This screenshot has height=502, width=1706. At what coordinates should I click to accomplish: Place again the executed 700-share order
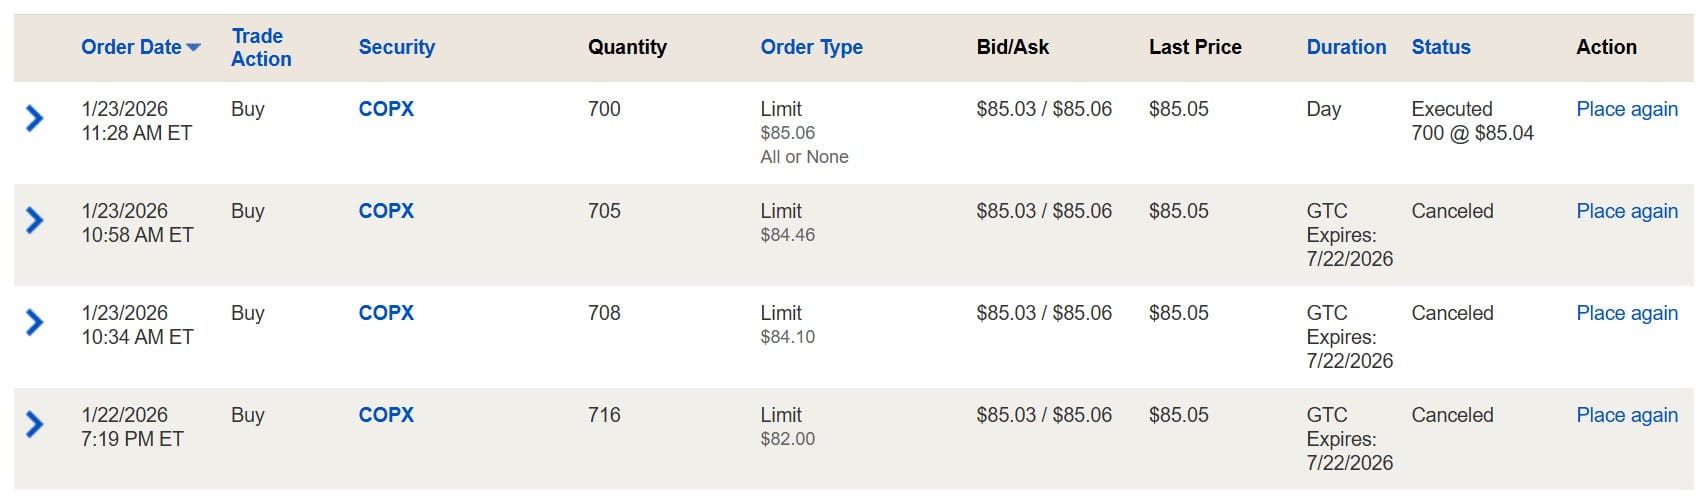pos(1626,109)
